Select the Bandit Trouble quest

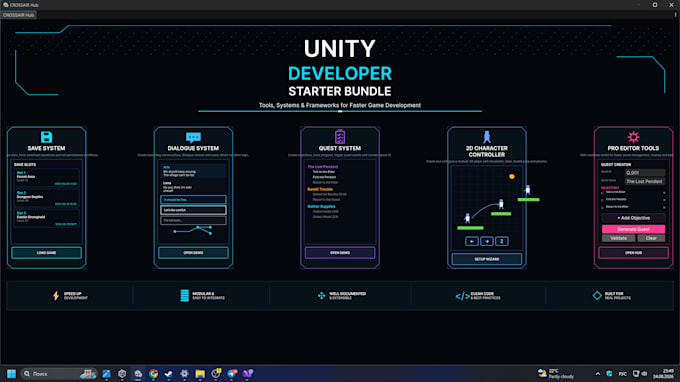pyautogui.click(x=320, y=189)
